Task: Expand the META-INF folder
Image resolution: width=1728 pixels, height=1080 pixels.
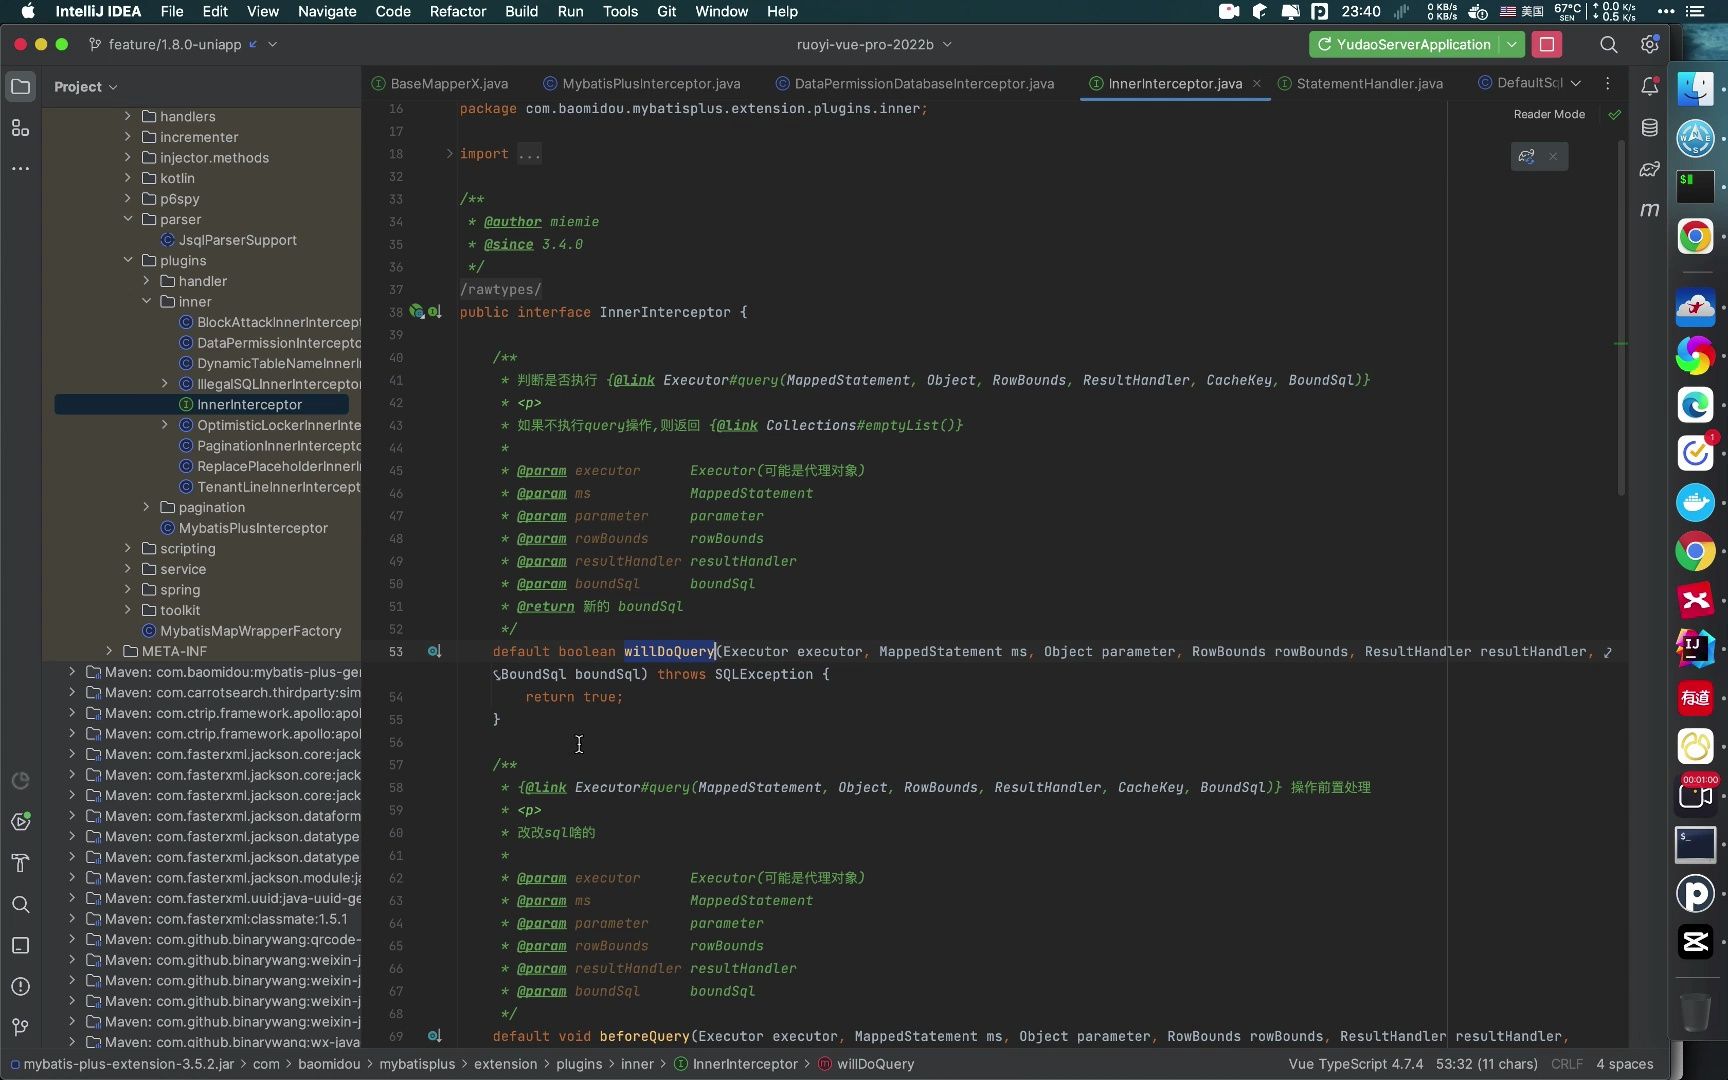Action: [109, 651]
